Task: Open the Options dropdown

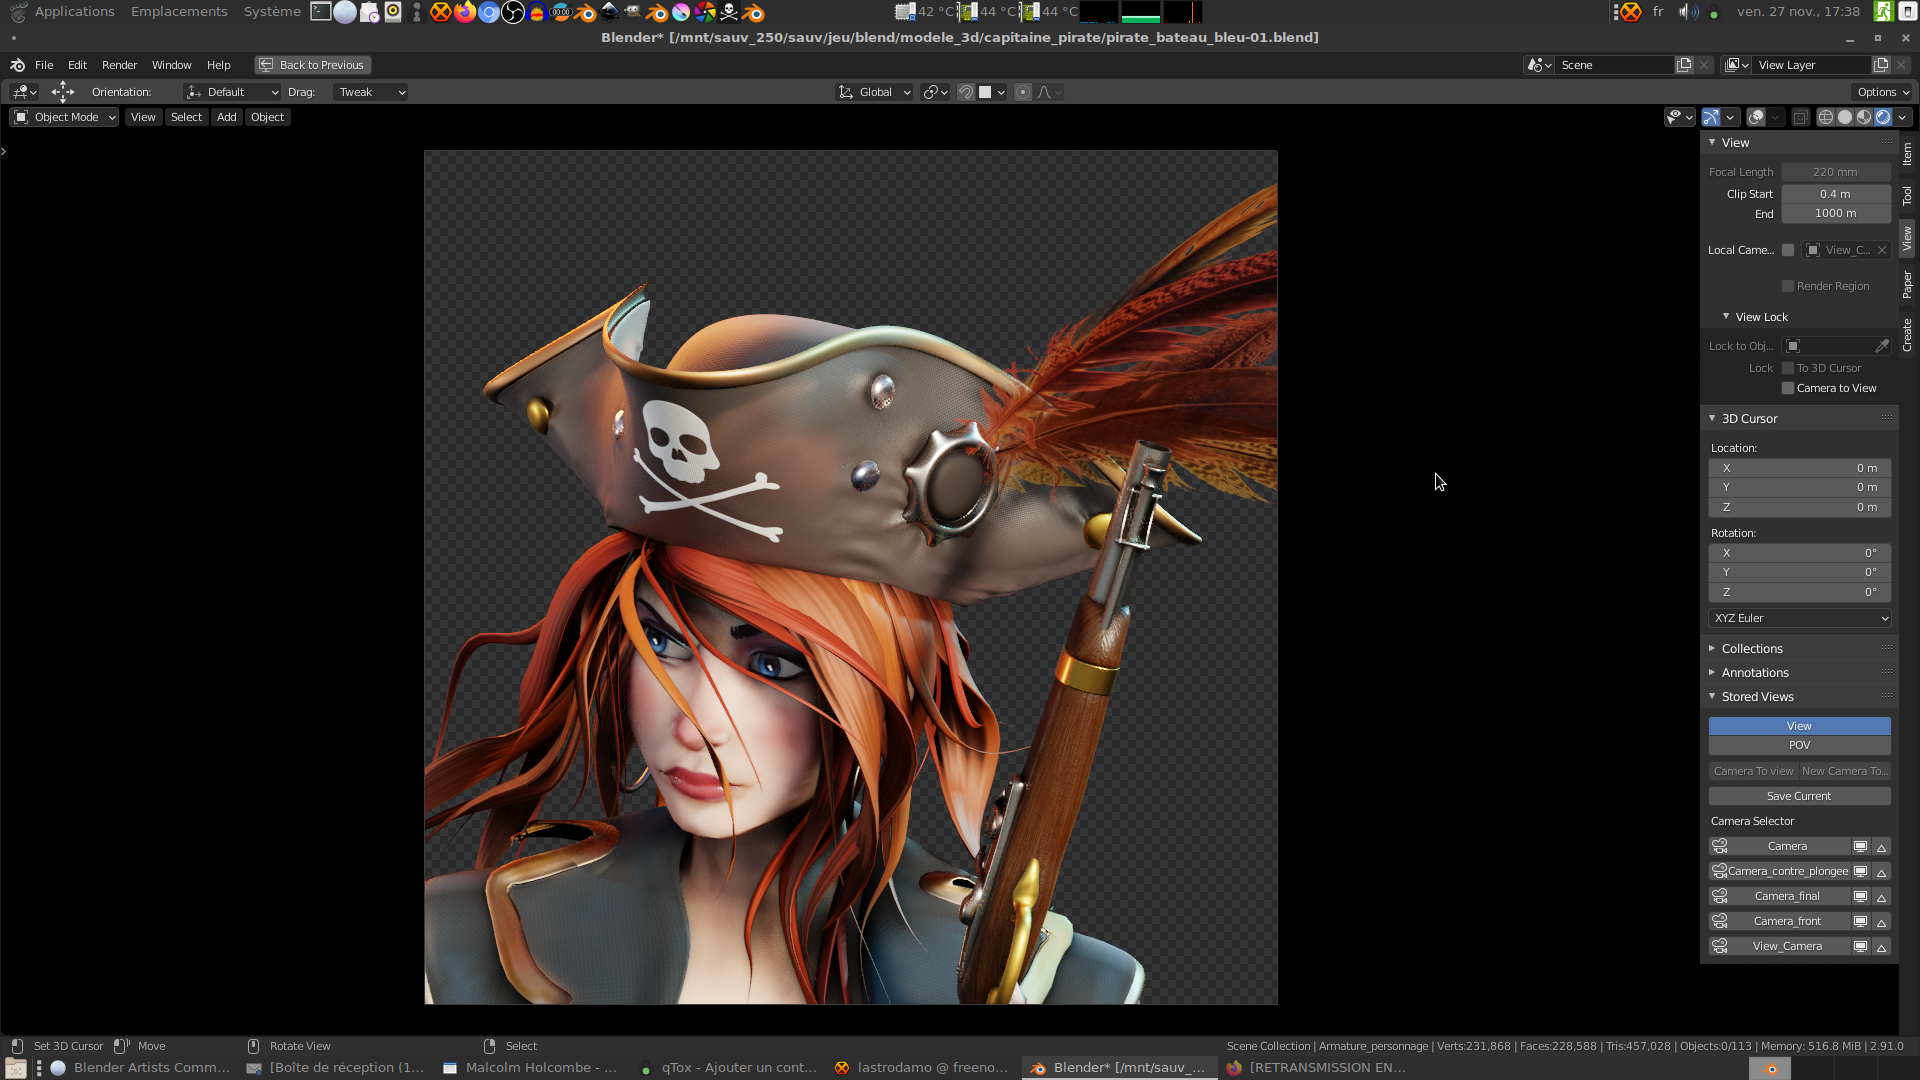Action: (1883, 92)
